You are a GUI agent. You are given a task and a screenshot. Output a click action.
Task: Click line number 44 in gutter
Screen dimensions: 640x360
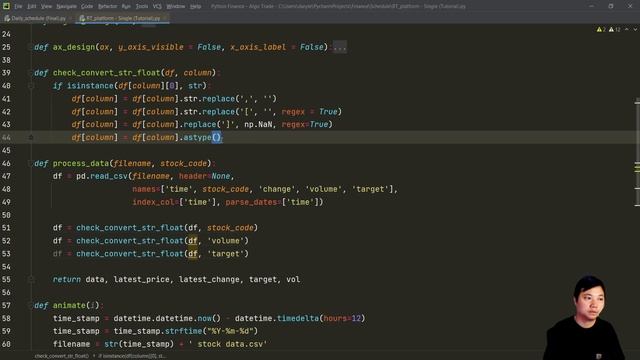[x=6, y=138]
